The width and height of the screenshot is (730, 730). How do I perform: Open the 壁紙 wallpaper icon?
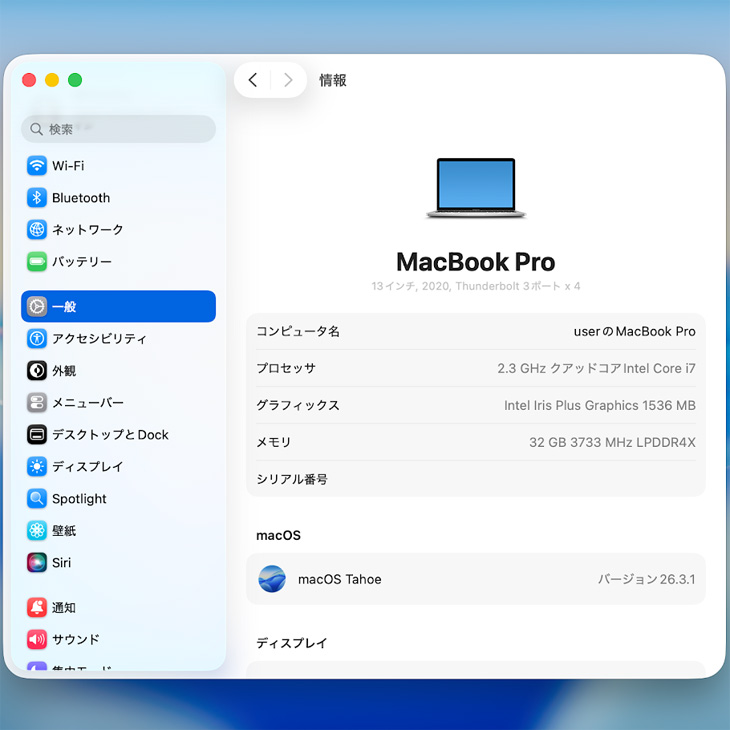click(37, 531)
